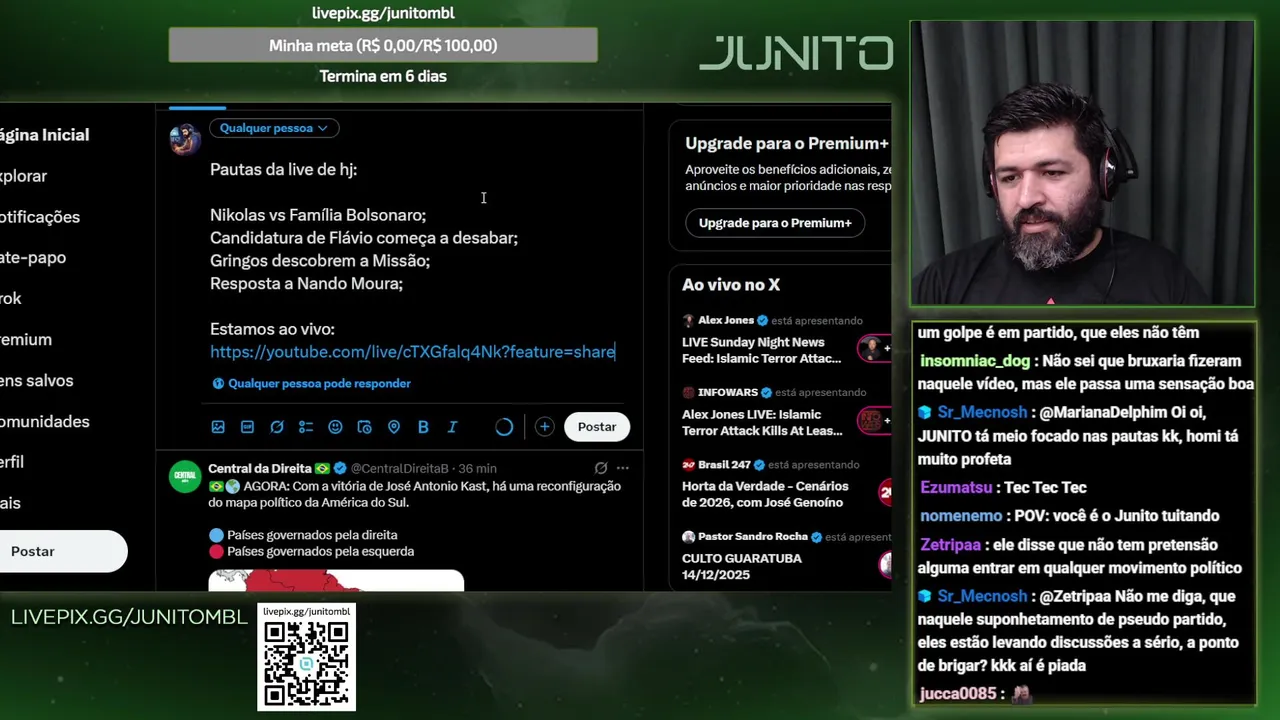The width and height of the screenshot is (1280, 720).
Task: Click the @CentralDireitaB handle
Action: tap(400, 468)
